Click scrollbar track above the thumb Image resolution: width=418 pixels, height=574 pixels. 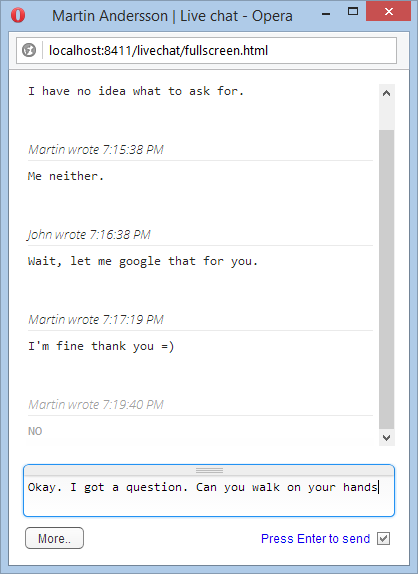tap(386, 116)
